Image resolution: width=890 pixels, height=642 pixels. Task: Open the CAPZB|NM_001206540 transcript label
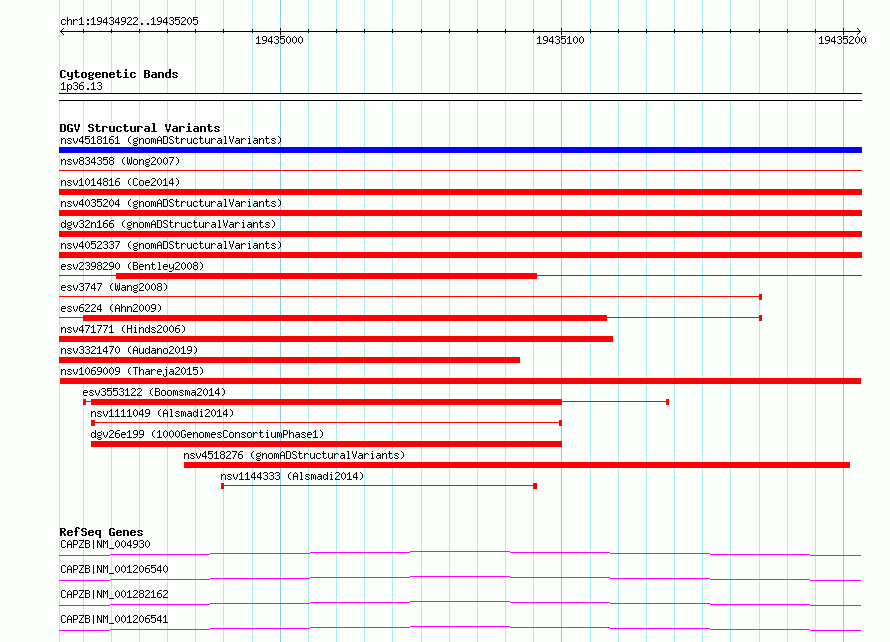pos(114,569)
